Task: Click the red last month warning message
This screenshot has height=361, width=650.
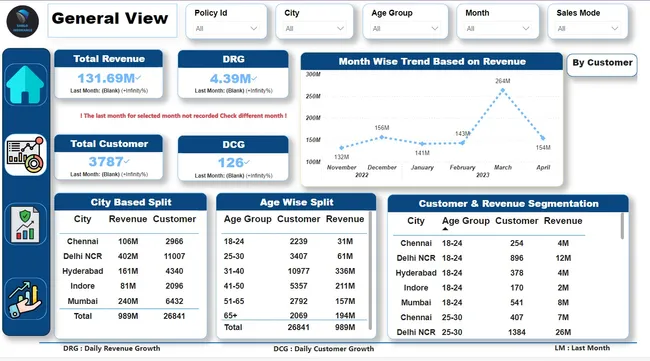Action: (x=183, y=116)
